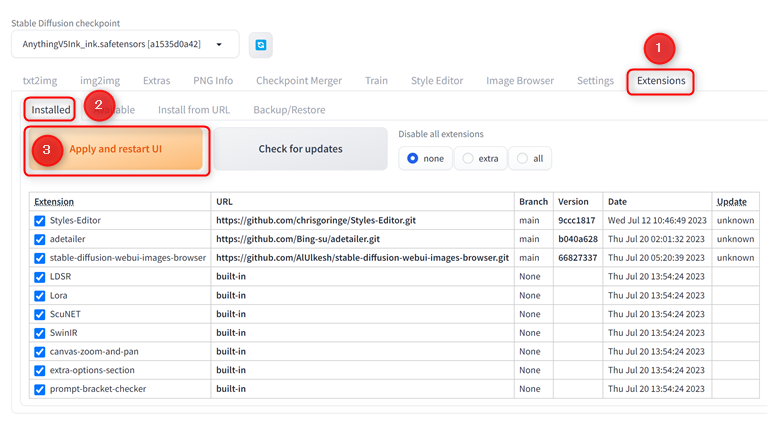Toggle the adetailer extension checkbox
768x423 pixels.
tap(40, 239)
